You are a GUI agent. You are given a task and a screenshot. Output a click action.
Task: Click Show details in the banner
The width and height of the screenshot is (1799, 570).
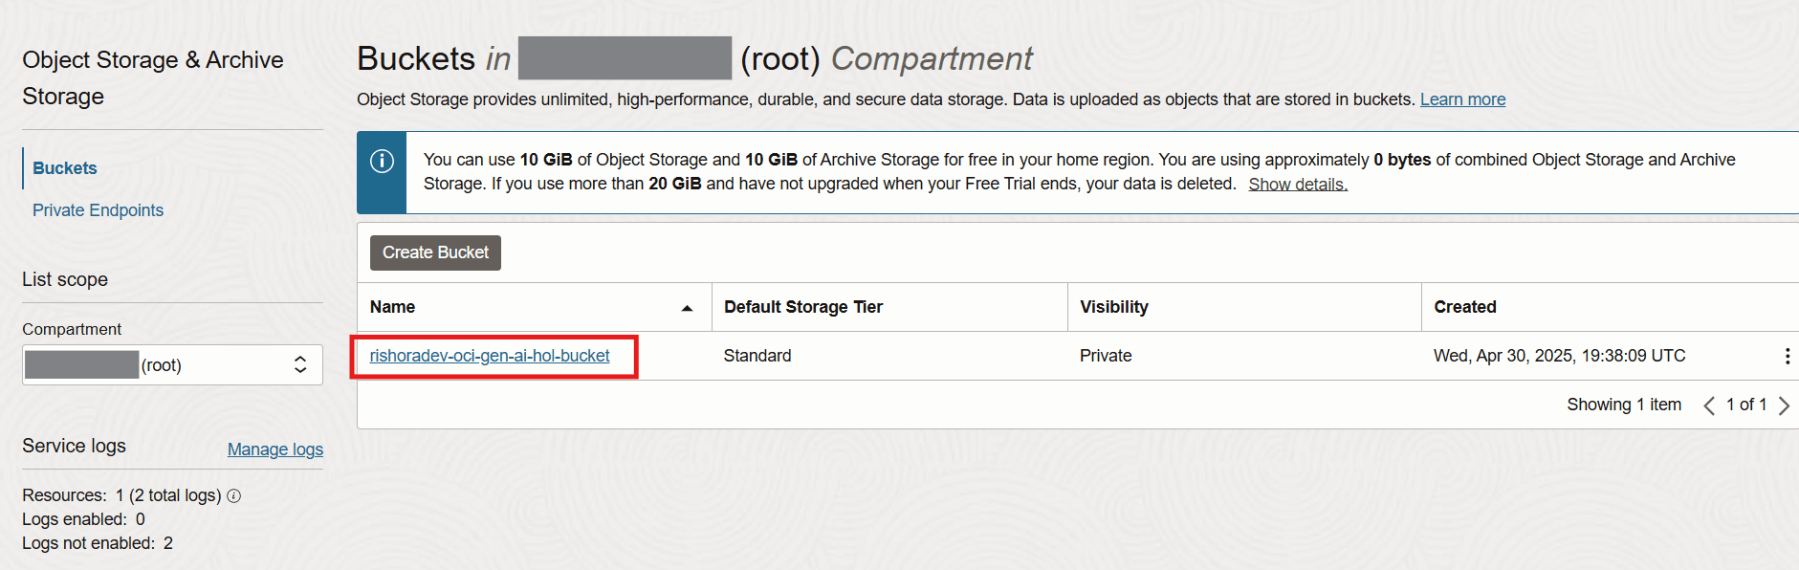point(1297,184)
